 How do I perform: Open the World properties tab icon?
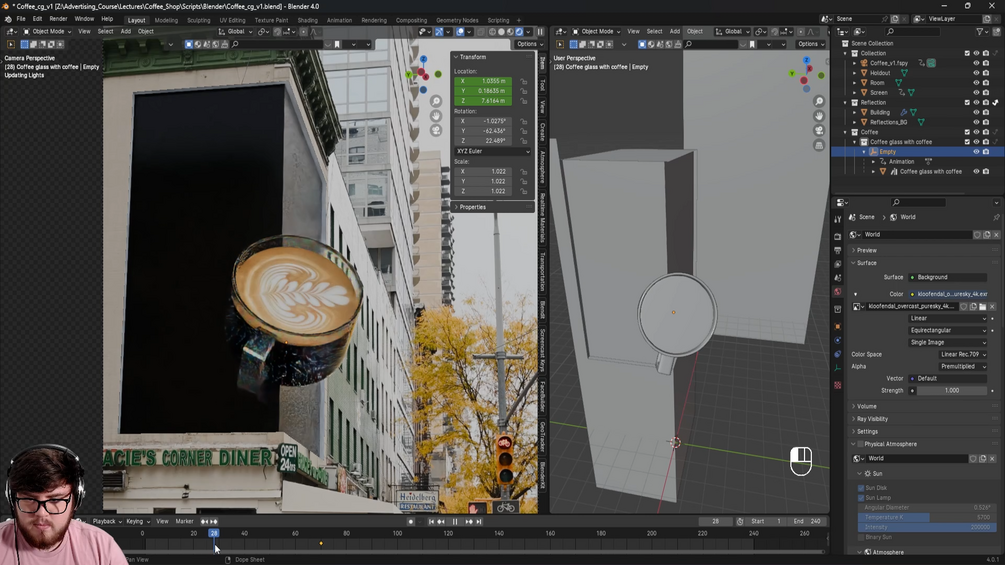pos(838,291)
